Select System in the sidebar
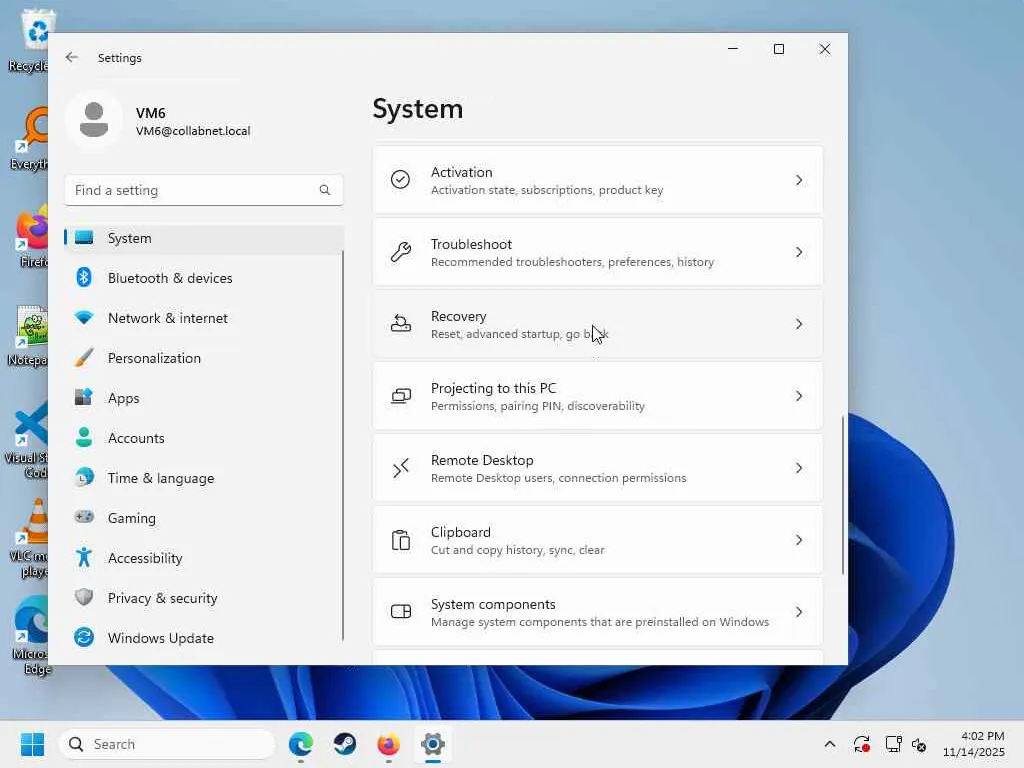Image resolution: width=1024 pixels, height=768 pixels. pyautogui.click(x=204, y=238)
